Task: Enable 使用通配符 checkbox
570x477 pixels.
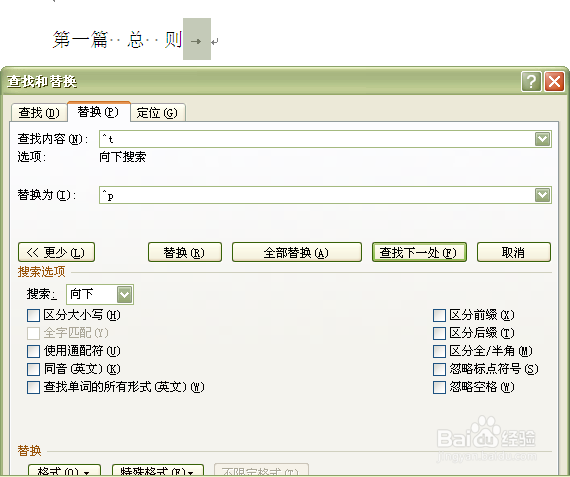Action: point(33,351)
